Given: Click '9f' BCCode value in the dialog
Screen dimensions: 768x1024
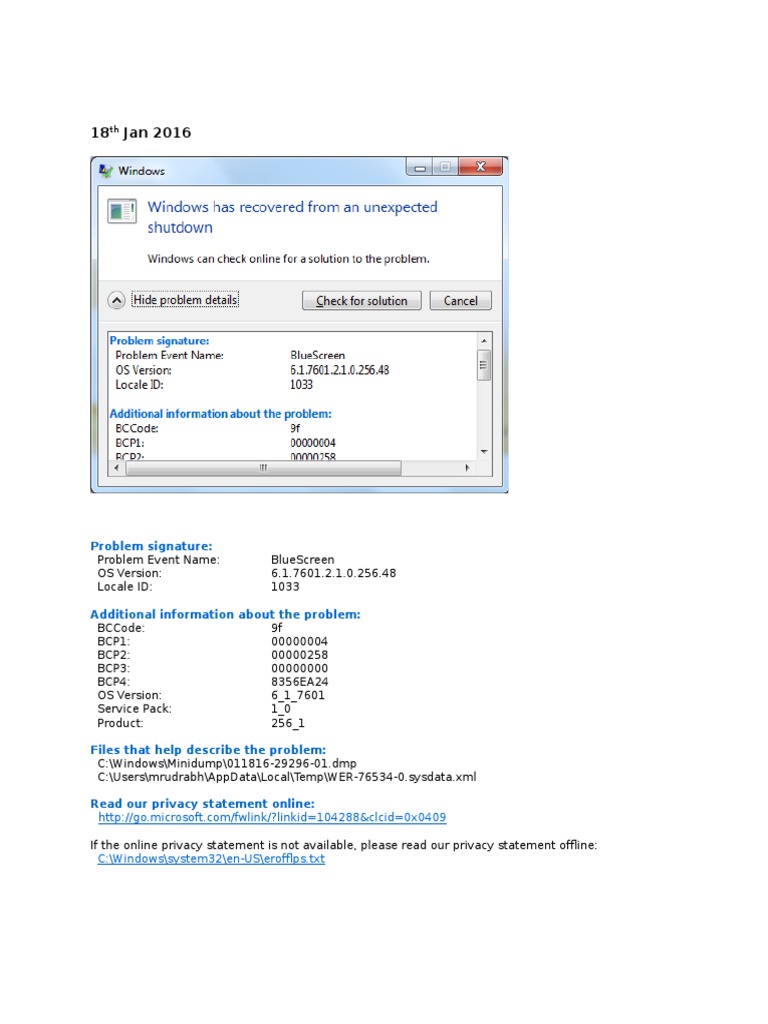Looking at the screenshot, I should pyautogui.click(x=295, y=428).
